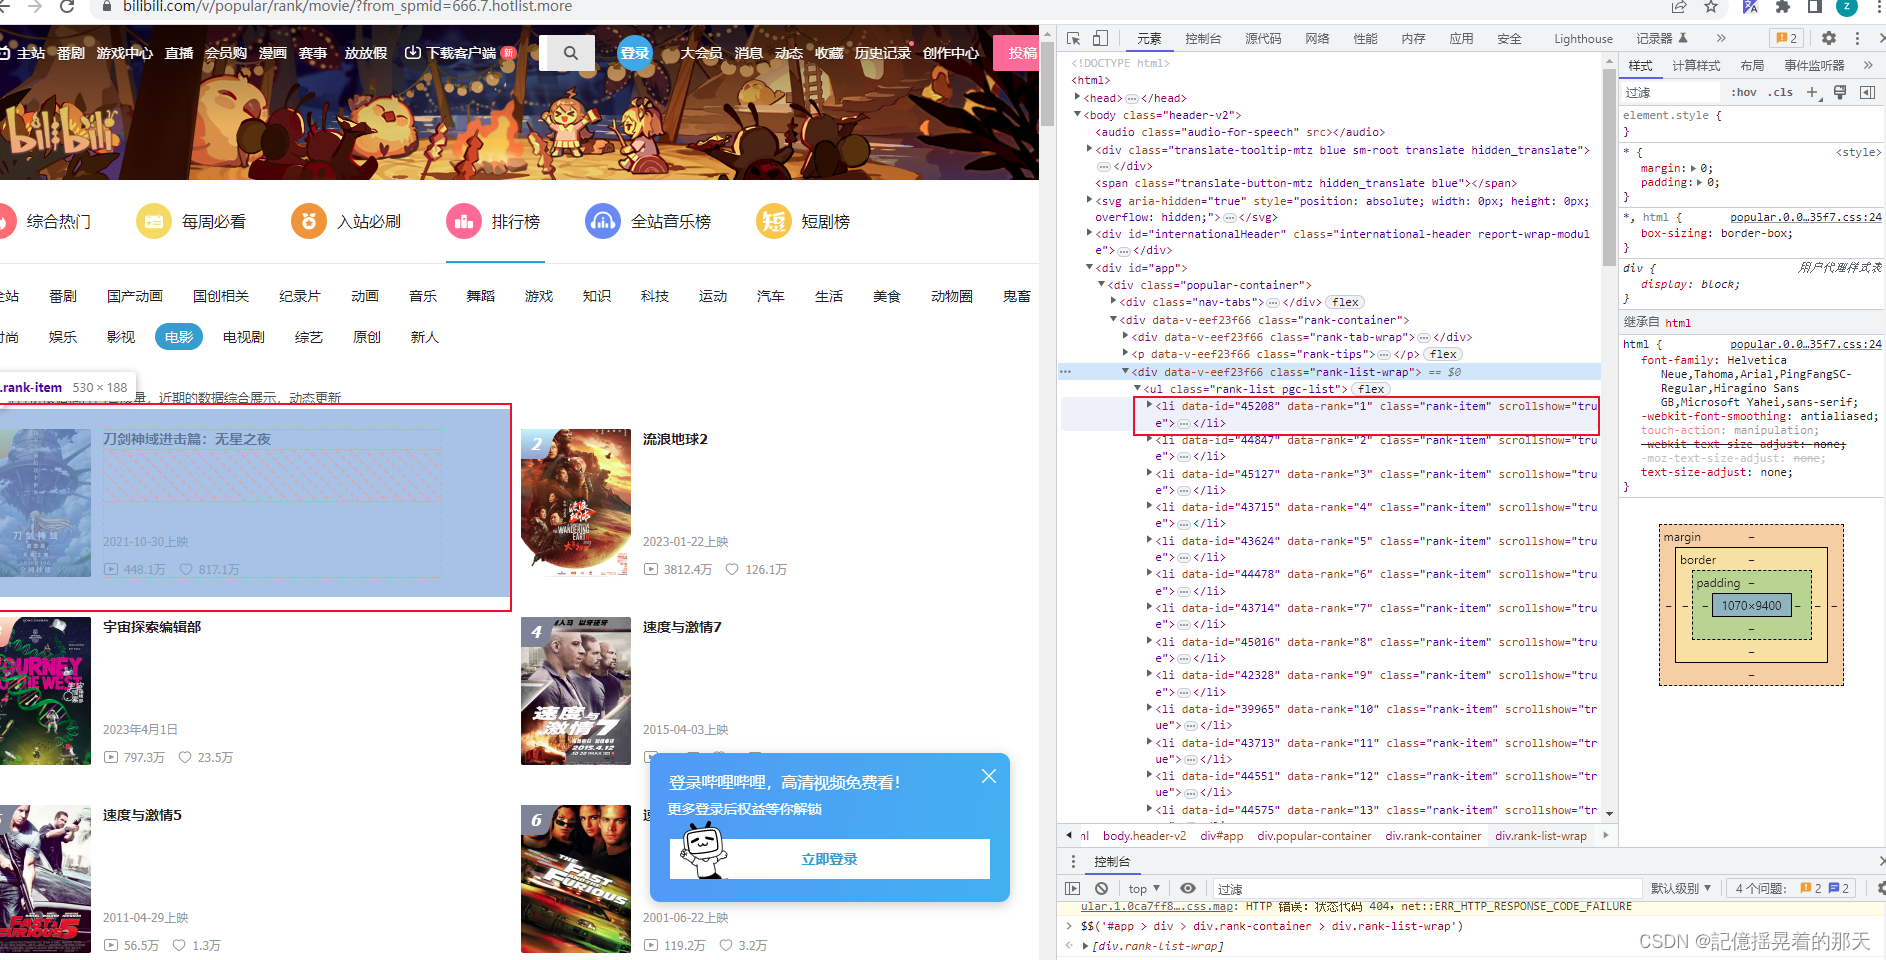Select the 电视剧 category
The height and width of the screenshot is (960, 1886).
click(x=244, y=337)
